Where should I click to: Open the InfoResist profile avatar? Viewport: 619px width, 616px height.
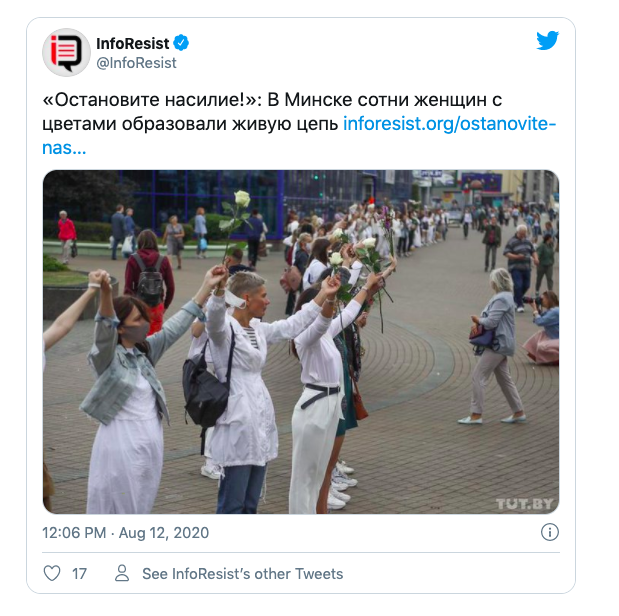click(x=66, y=52)
